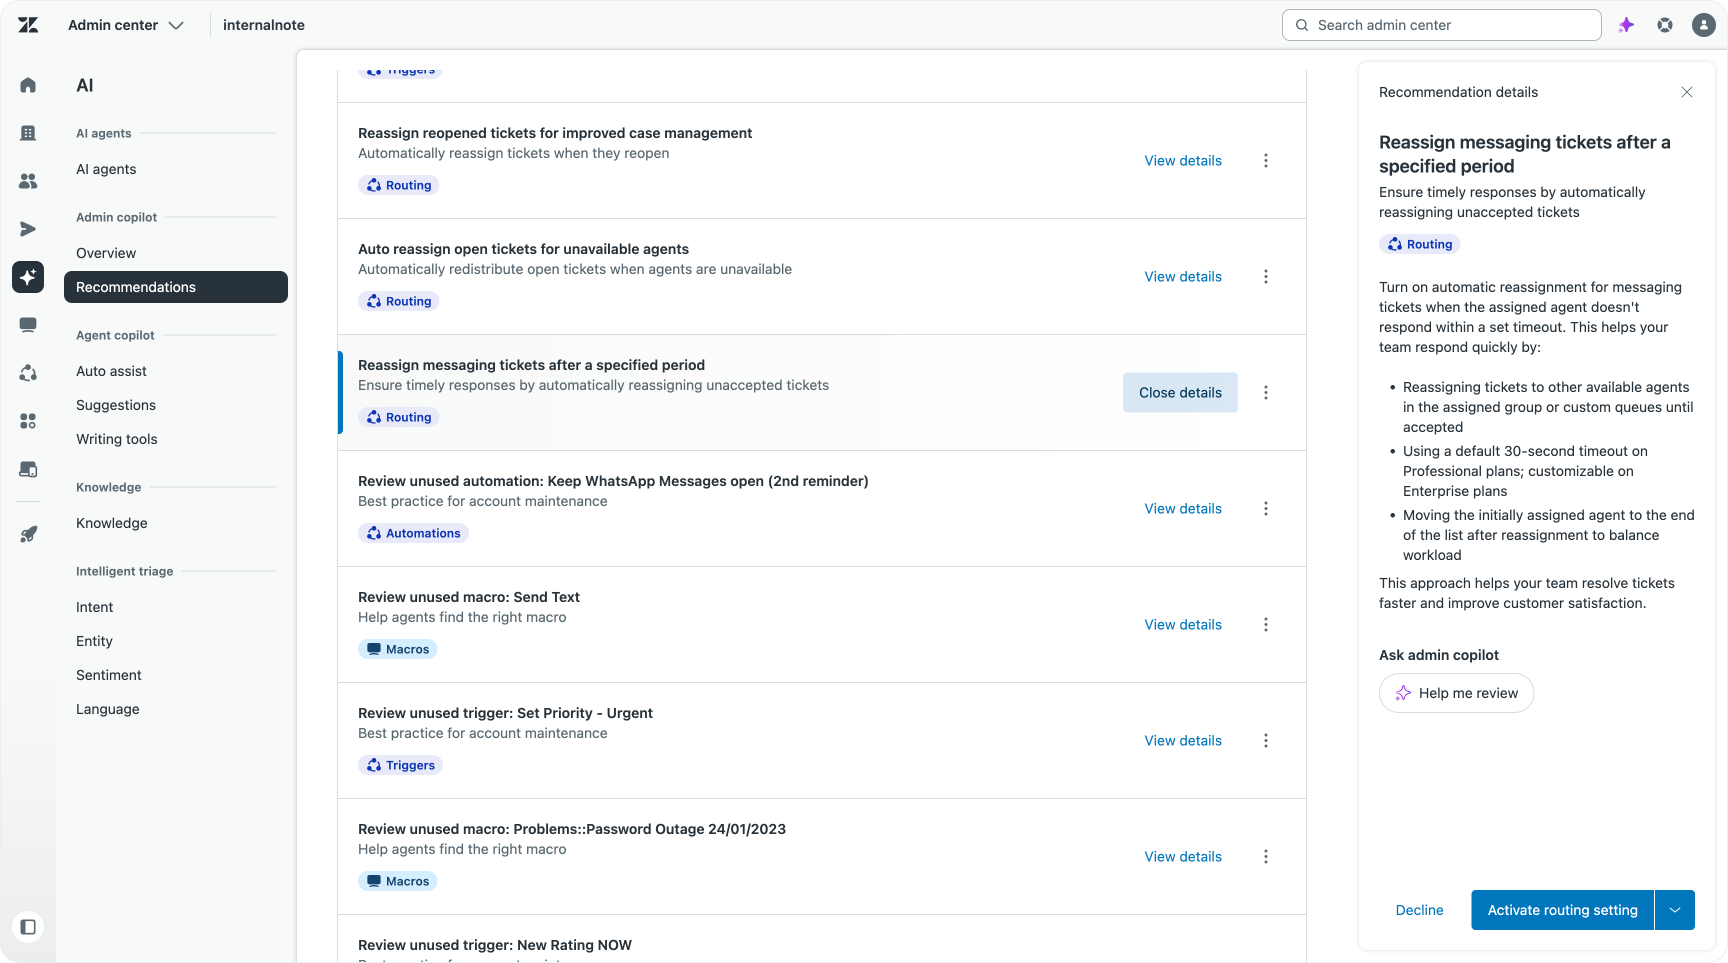Open options menu for Auto reassign open tickets
The width and height of the screenshot is (1728, 963).
pyautogui.click(x=1266, y=277)
